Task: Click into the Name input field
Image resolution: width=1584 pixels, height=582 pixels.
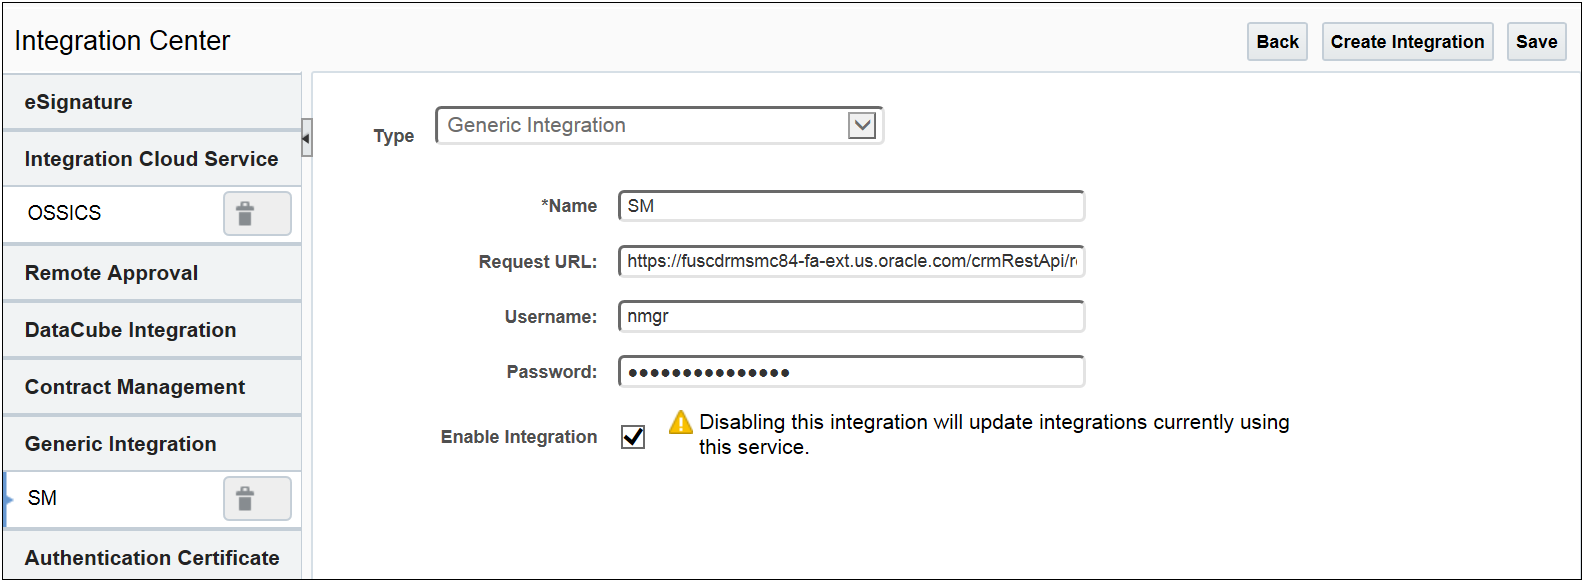Action: 851,206
